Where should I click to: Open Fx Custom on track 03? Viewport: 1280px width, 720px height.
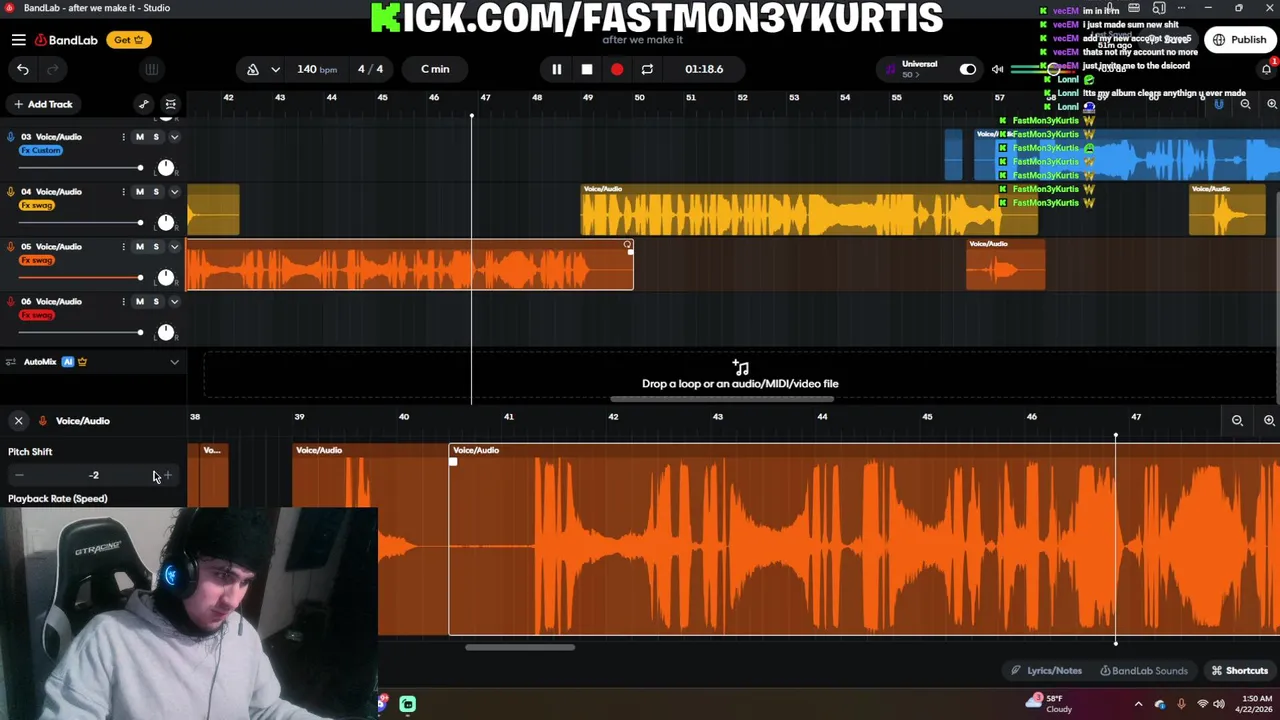(41, 150)
